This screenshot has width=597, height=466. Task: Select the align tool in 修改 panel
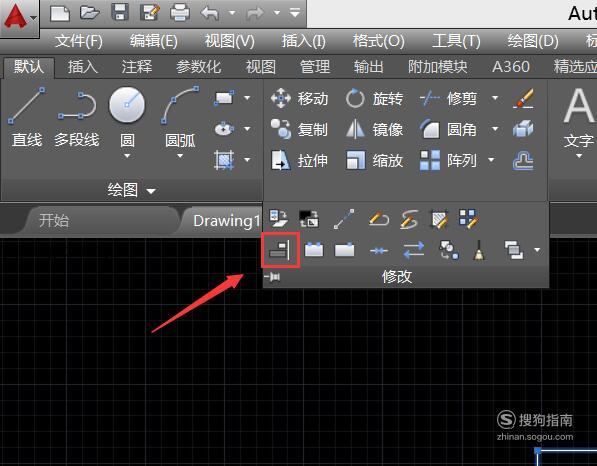coord(281,251)
